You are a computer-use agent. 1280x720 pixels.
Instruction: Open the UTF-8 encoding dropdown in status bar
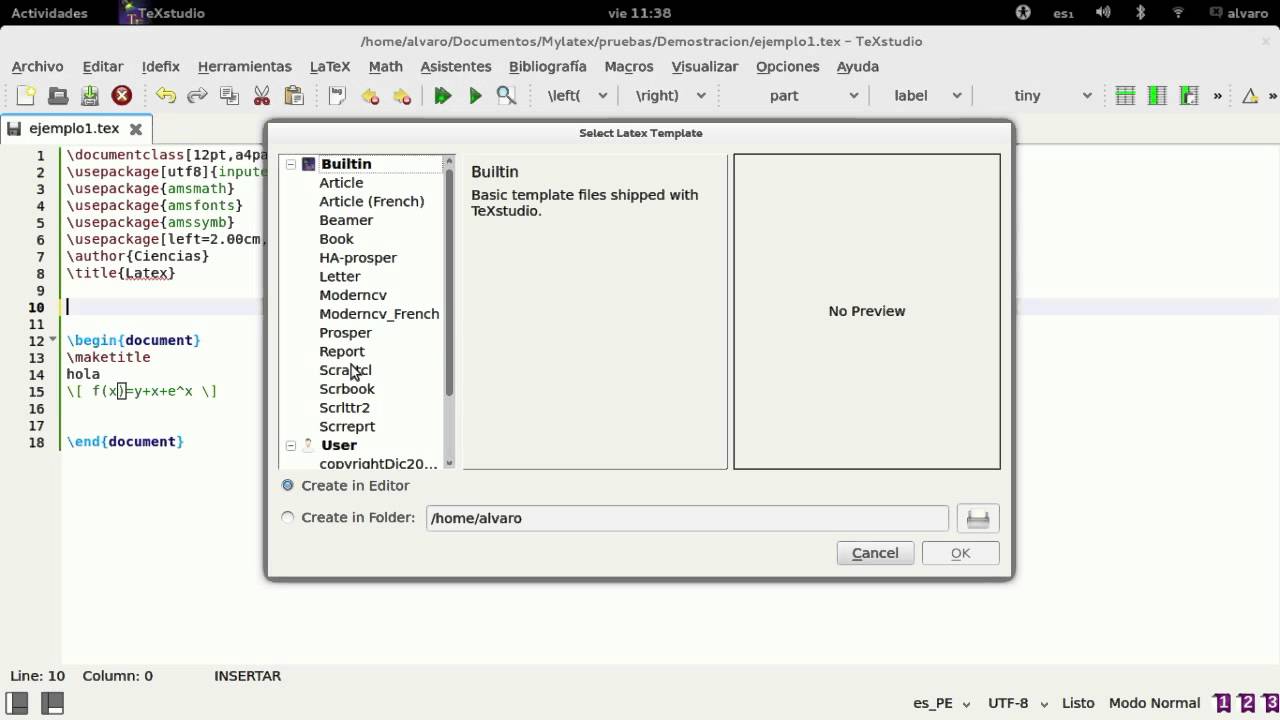click(x=1017, y=703)
